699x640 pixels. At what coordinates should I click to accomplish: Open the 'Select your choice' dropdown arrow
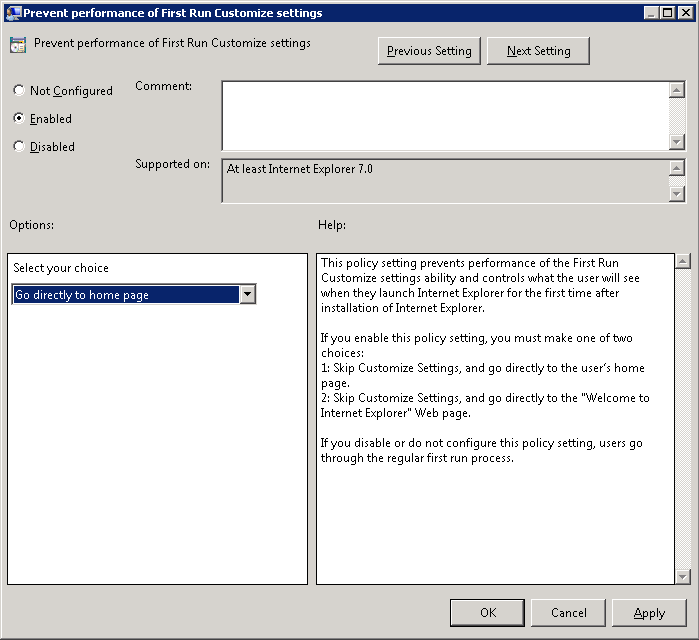[x=247, y=294]
